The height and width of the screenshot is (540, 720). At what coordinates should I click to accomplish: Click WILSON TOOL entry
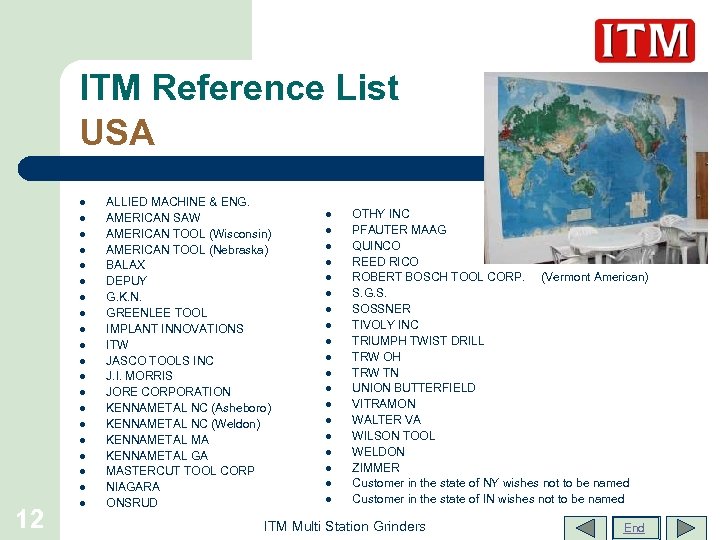(394, 436)
